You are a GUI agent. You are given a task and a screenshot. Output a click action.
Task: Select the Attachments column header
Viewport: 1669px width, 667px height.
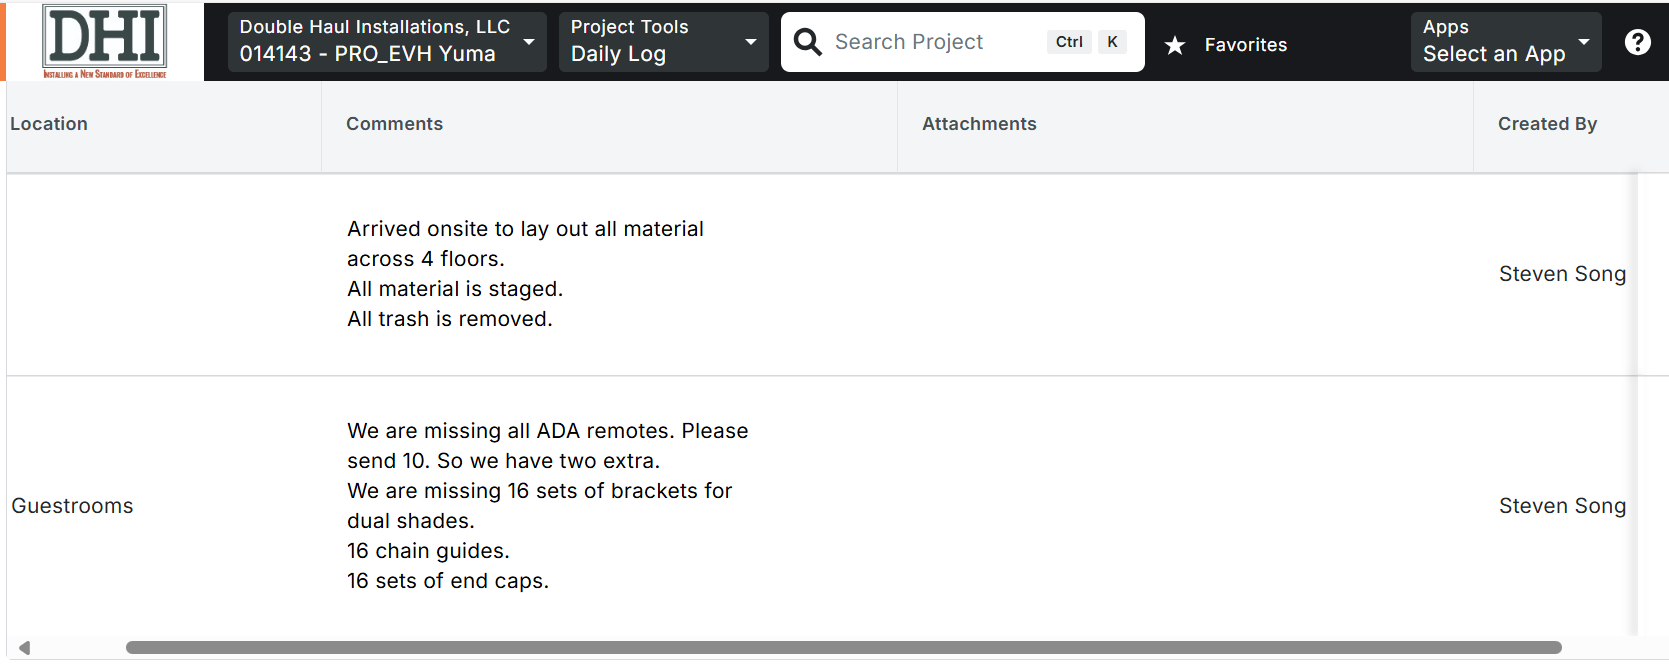[979, 124]
